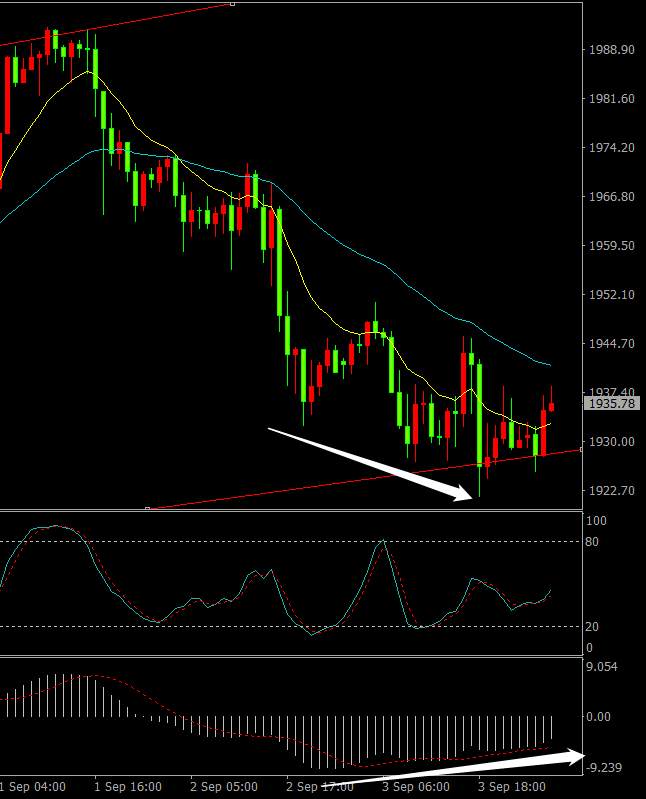Select price axis label 1988.90
The image size is (646, 799).
click(612, 50)
